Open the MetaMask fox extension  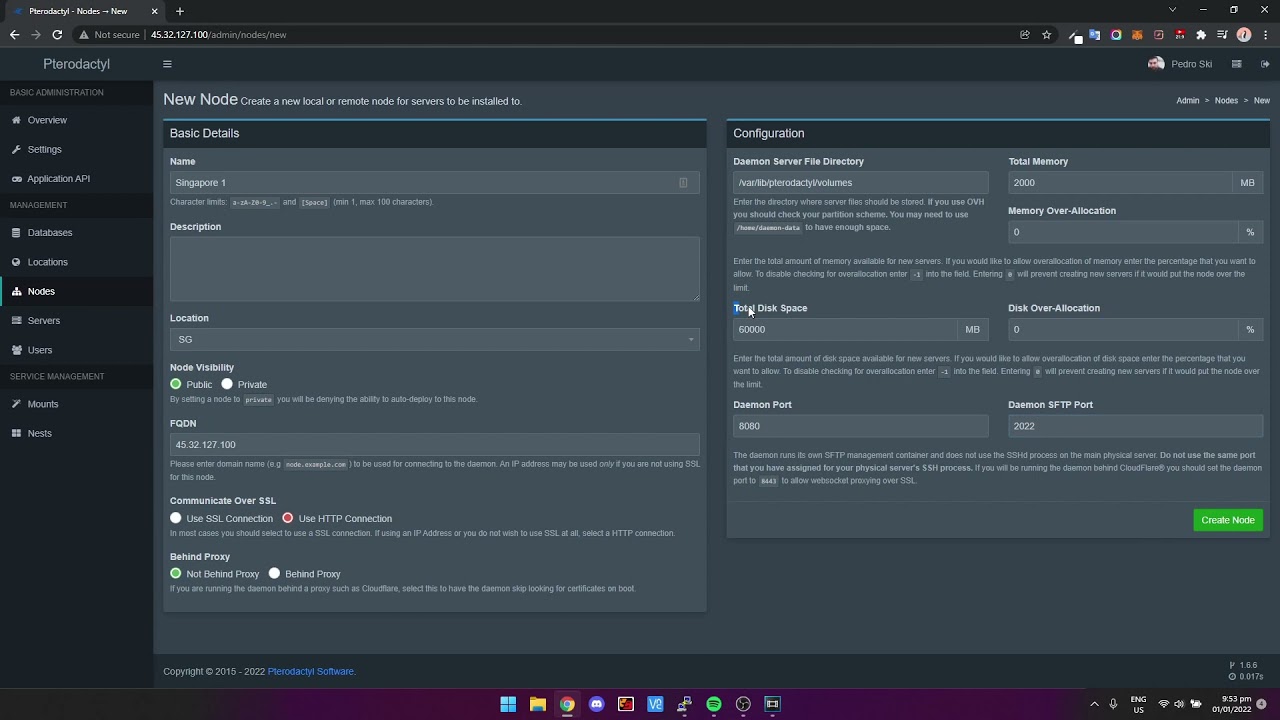coord(1137,34)
